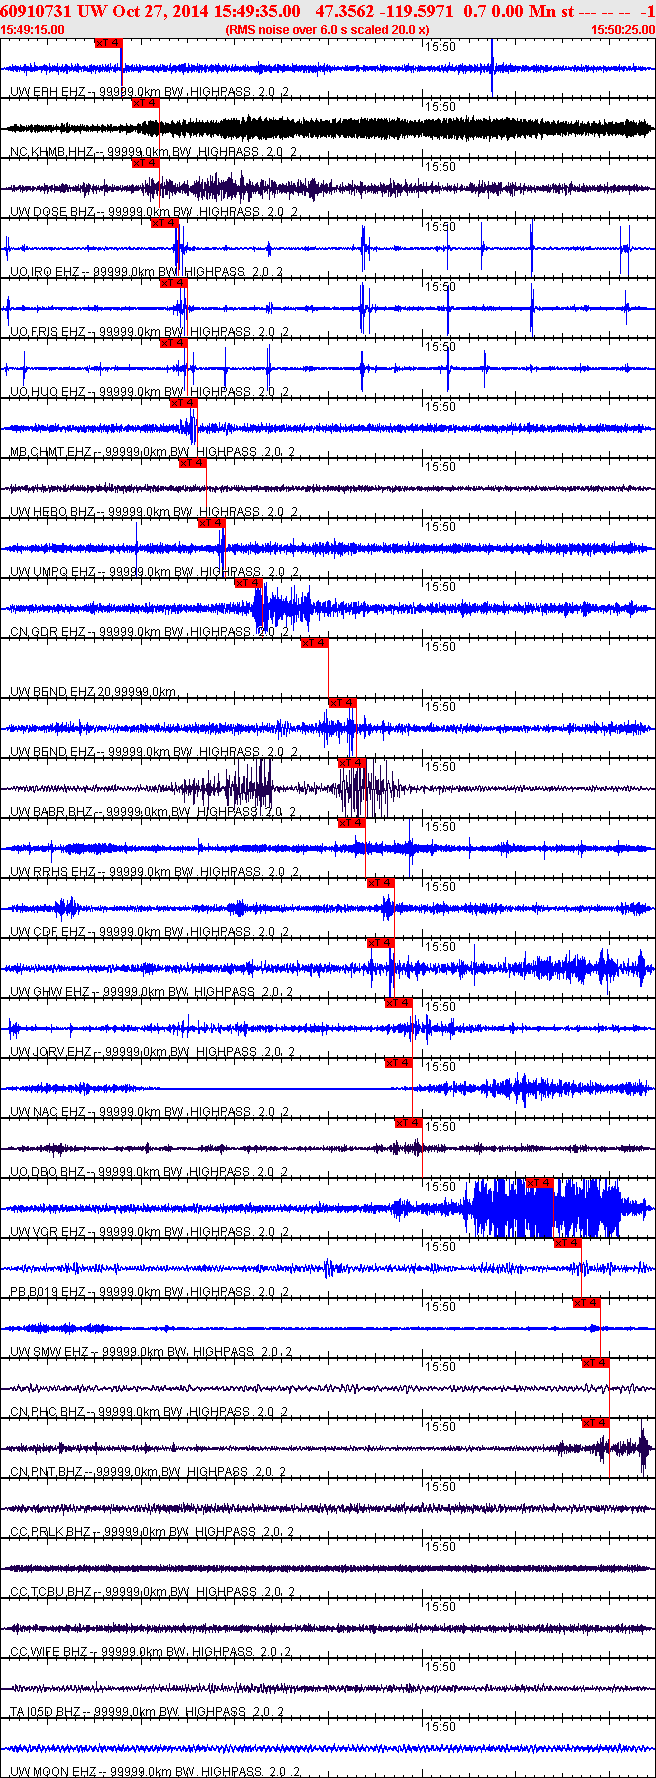Select the CN PNT BHZ station label
Screen dimensions: 656x1778
pos(148,1472)
